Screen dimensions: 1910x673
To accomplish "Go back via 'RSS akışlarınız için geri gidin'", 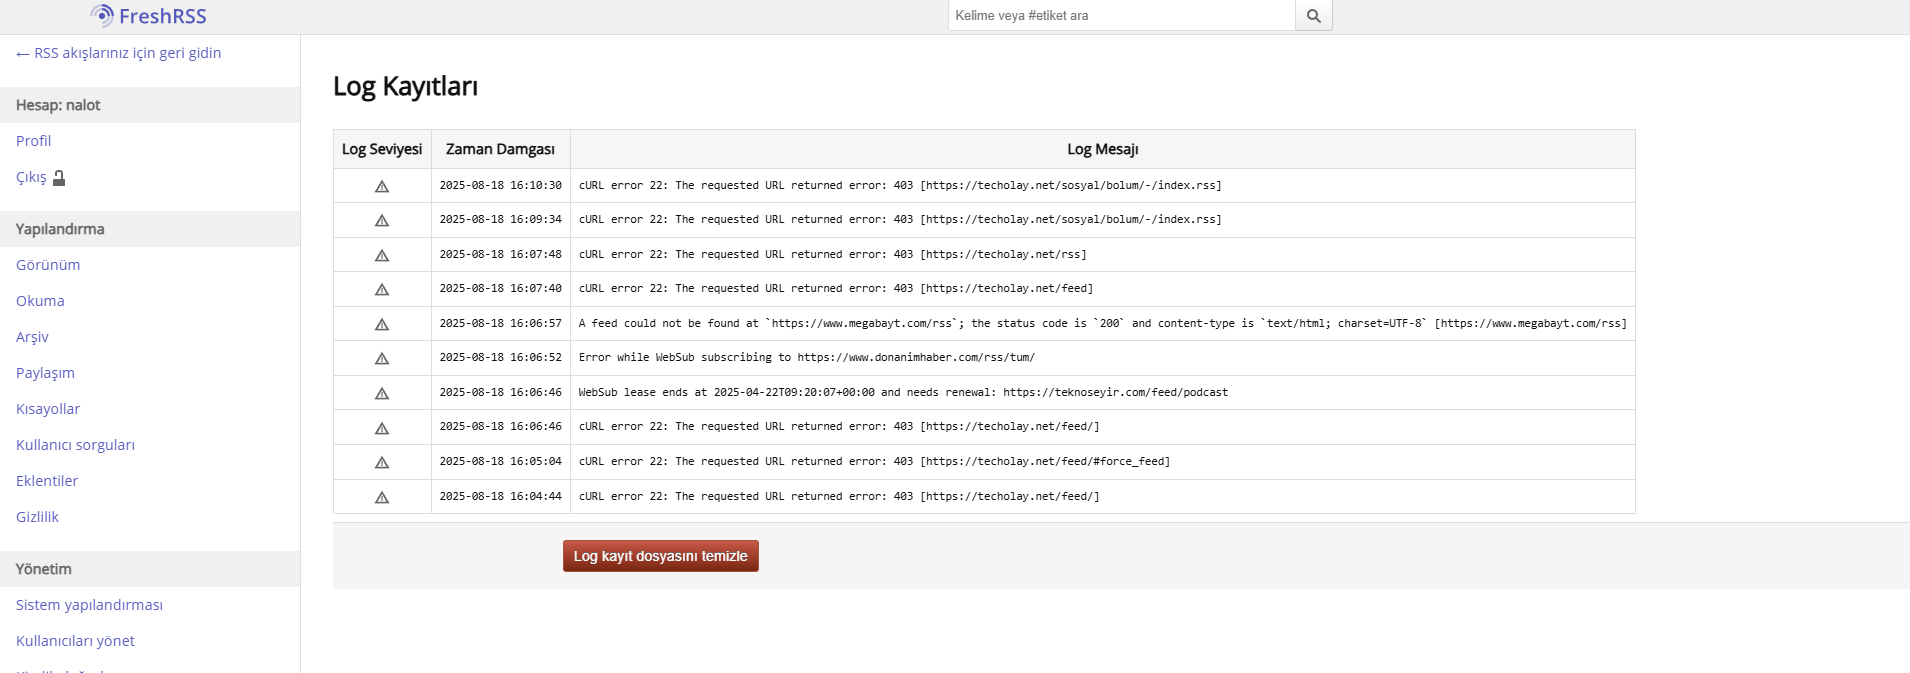I will (119, 53).
